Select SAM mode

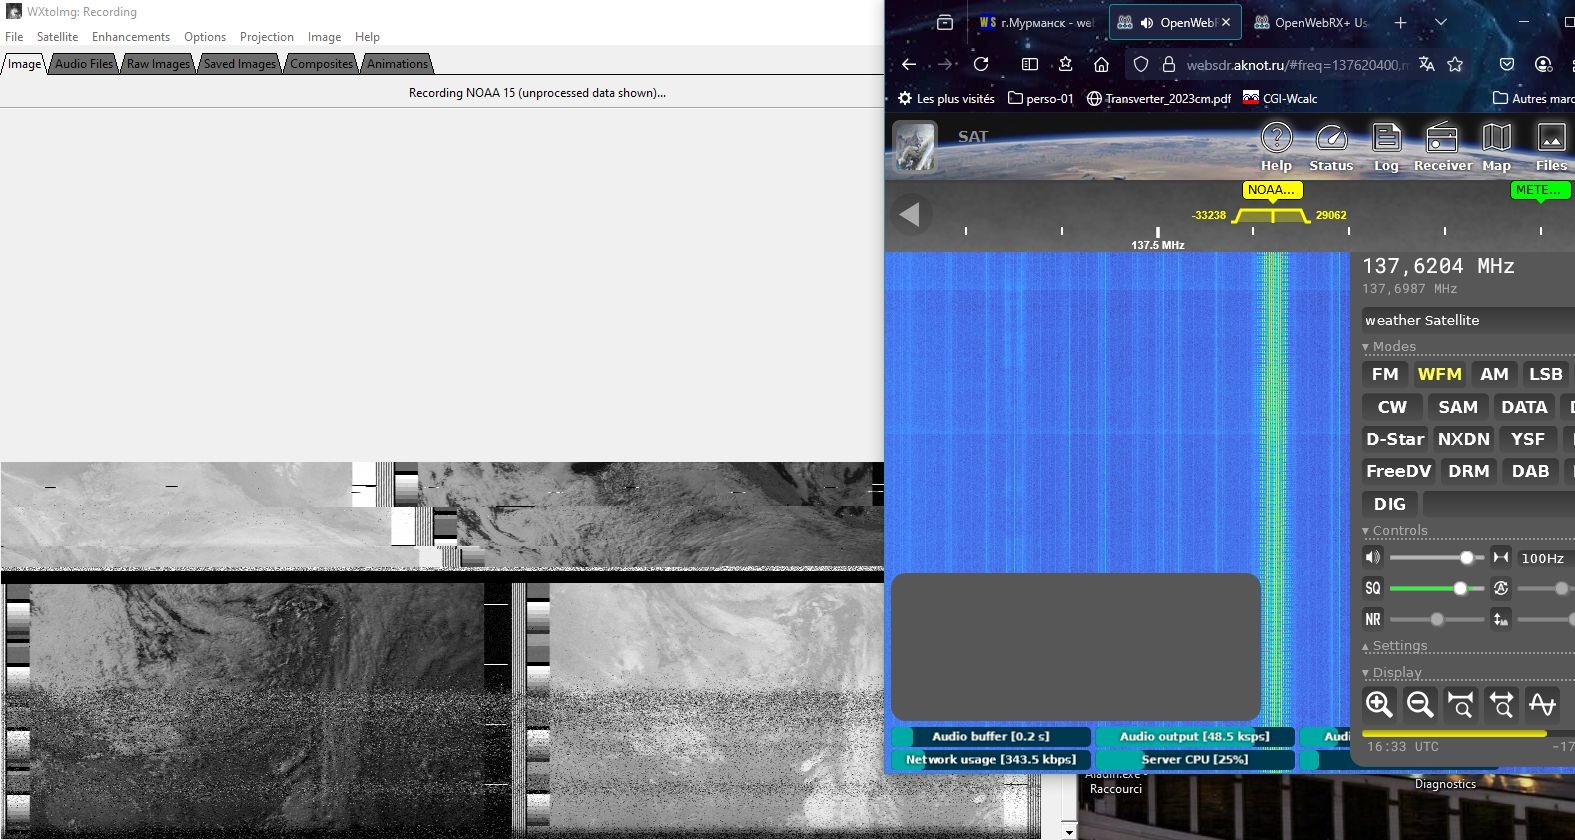point(1458,407)
